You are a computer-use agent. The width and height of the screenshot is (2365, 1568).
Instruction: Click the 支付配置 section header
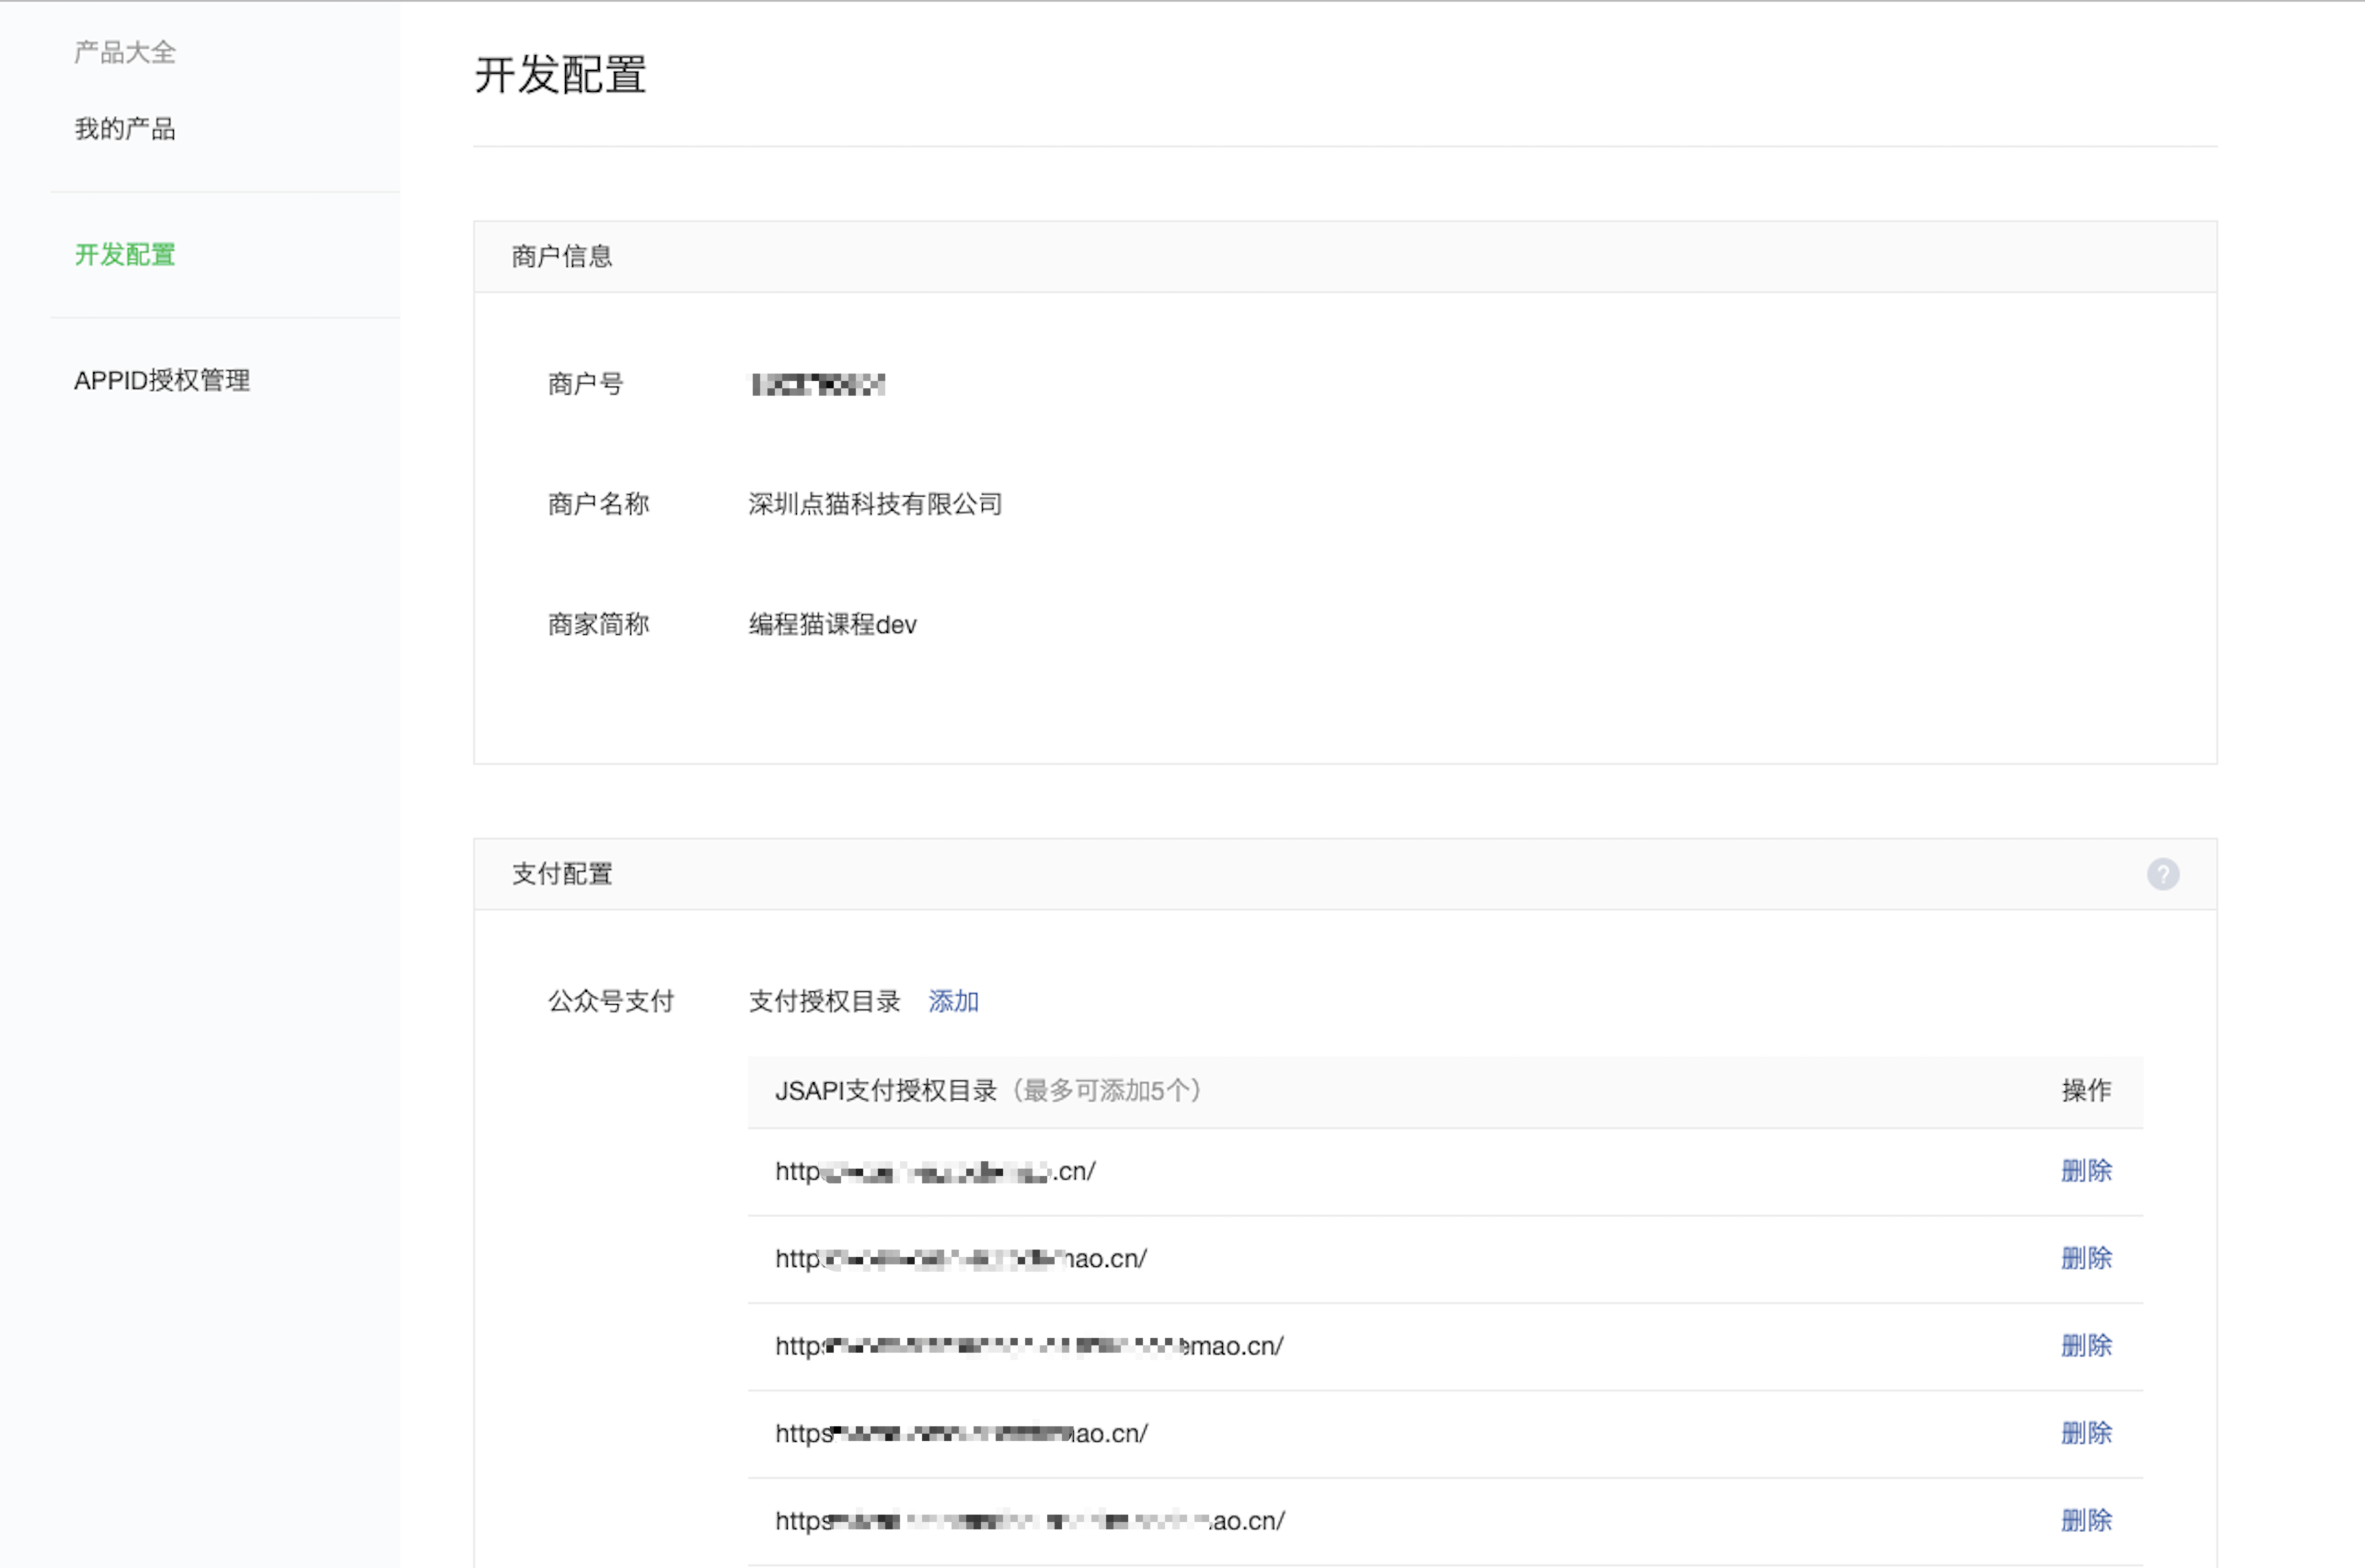coord(562,874)
